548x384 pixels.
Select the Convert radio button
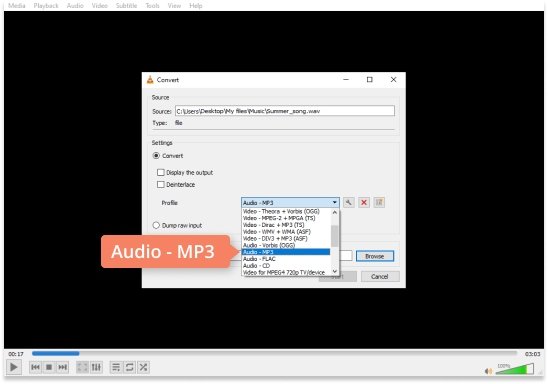tap(156, 155)
